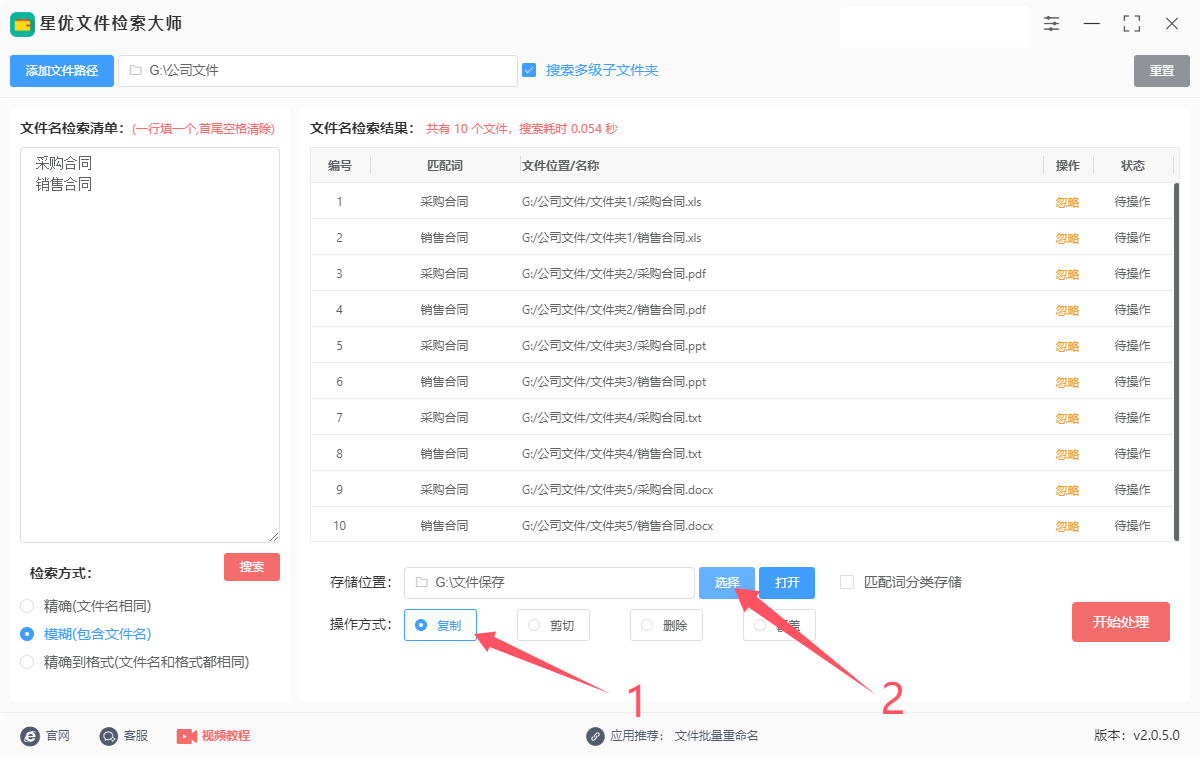Click Open (打开) storage folder button
The width and height of the screenshot is (1200, 760).
pyautogui.click(x=787, y=583)
